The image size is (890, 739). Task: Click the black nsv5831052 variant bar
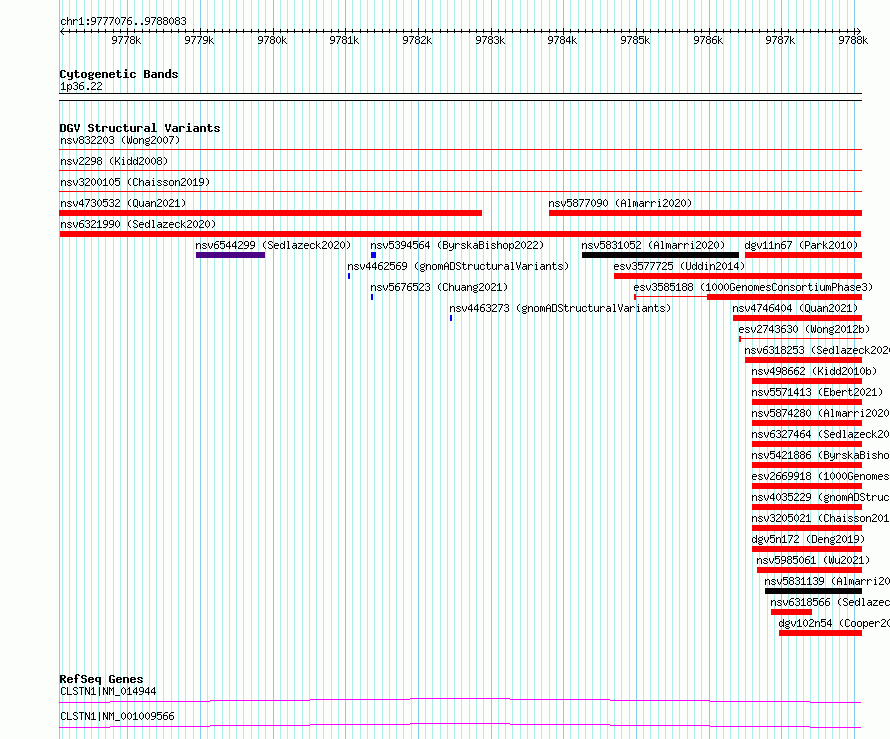coord(660,255)
